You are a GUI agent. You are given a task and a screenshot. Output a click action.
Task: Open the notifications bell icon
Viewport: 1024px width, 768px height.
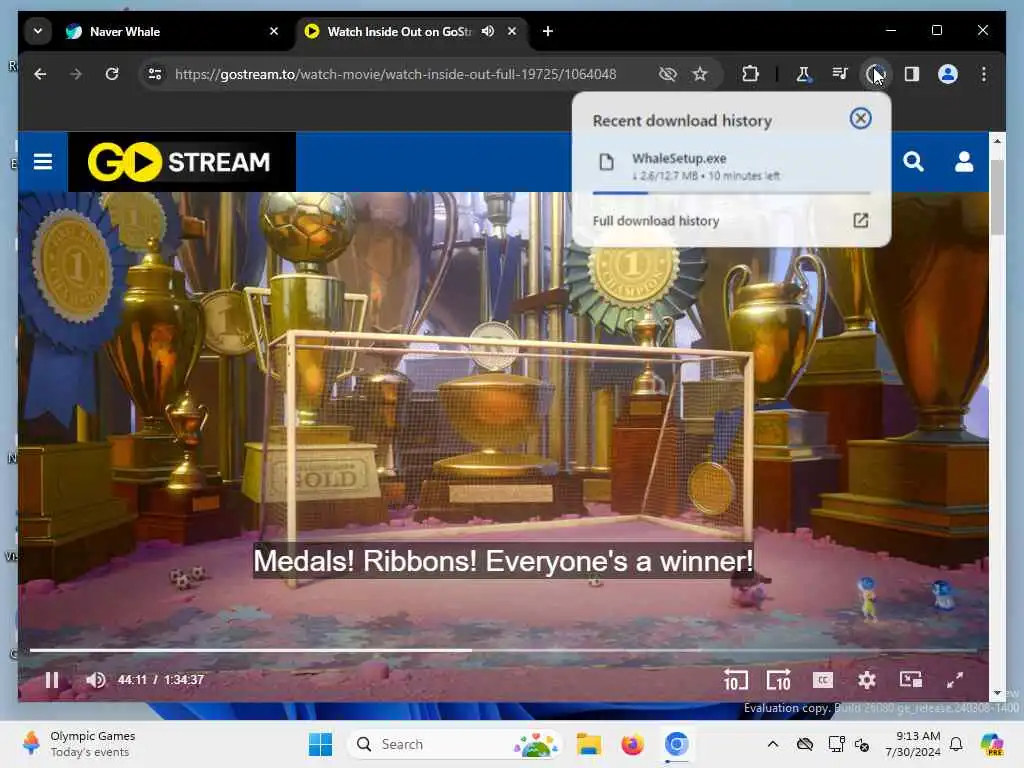click(x=956, y=744)
